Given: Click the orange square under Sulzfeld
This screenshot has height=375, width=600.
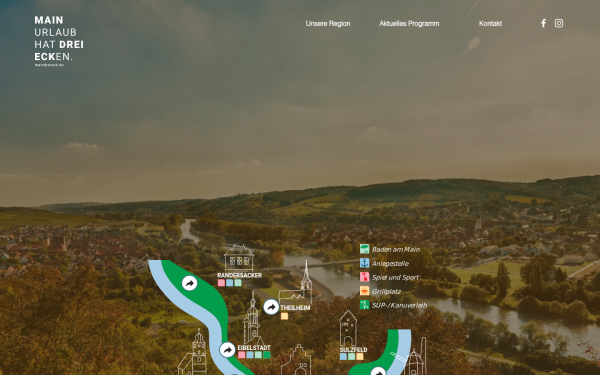Looking at the screenshot, I should [x=360, y=357].
